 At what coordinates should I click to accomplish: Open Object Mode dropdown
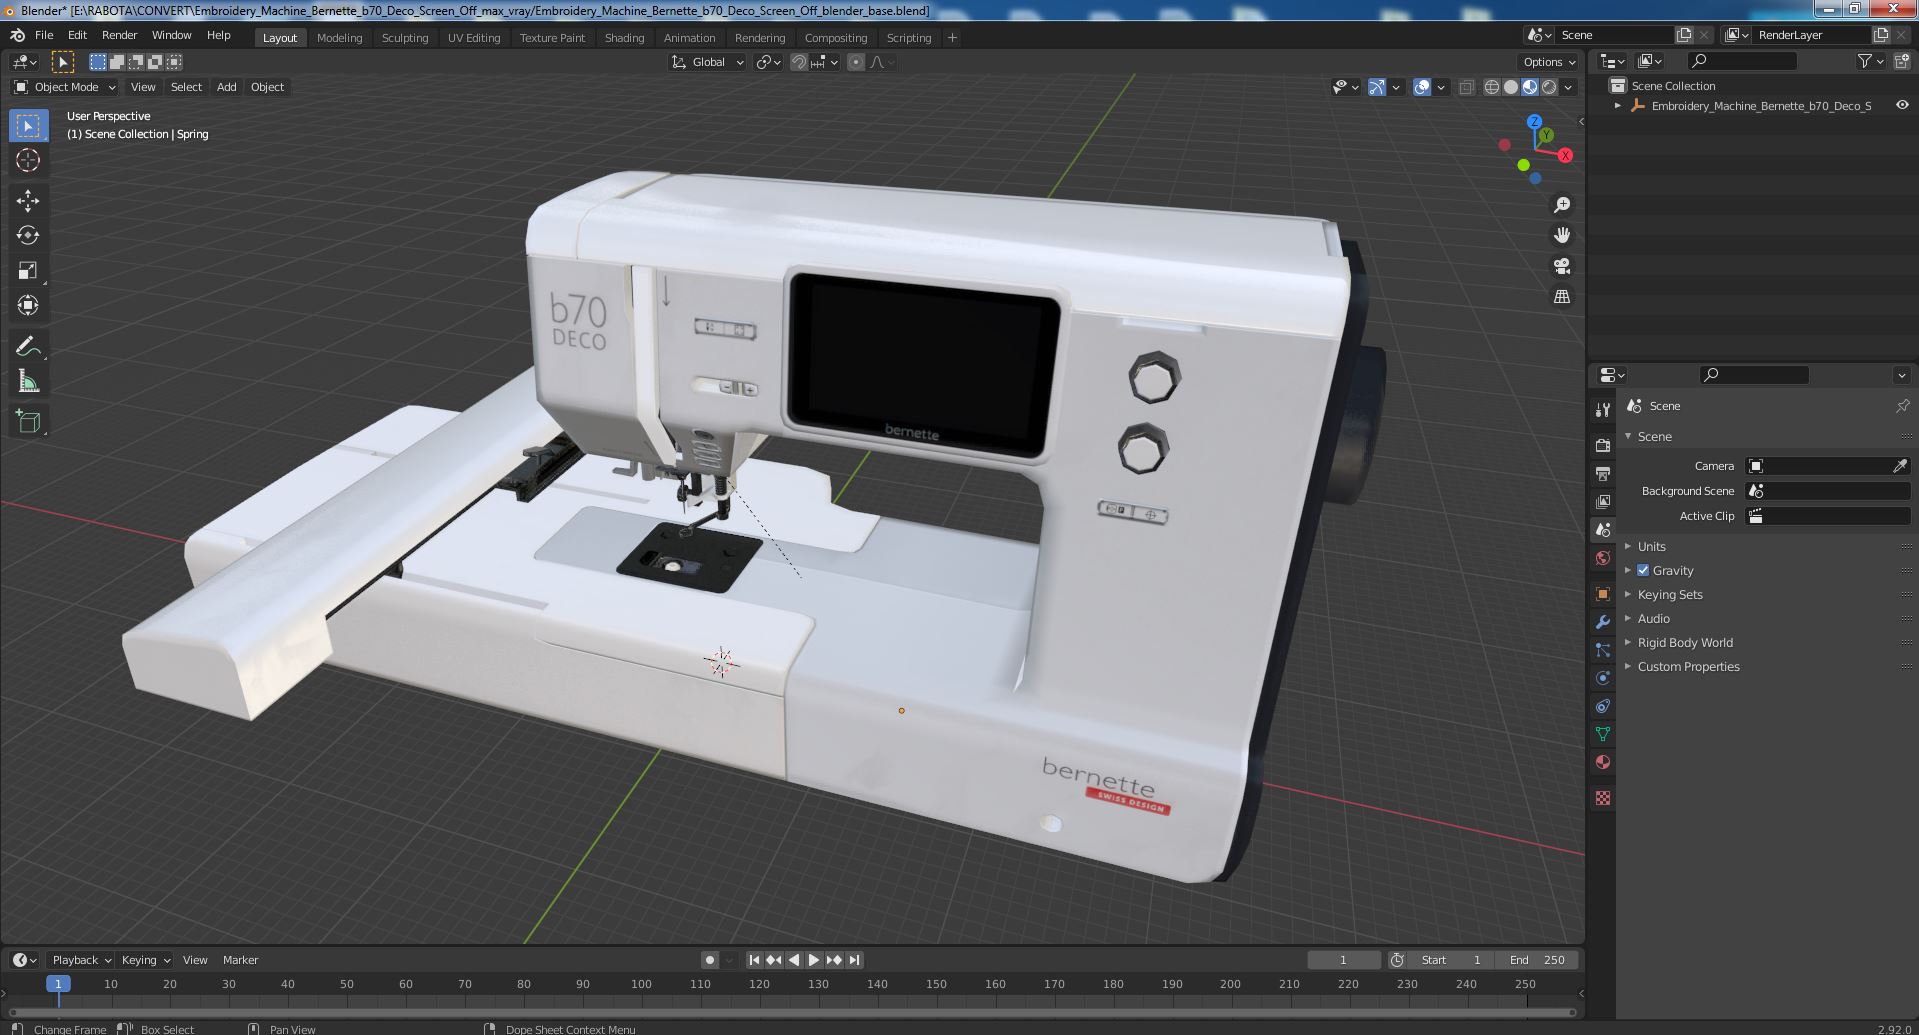[x=65, y=87]
